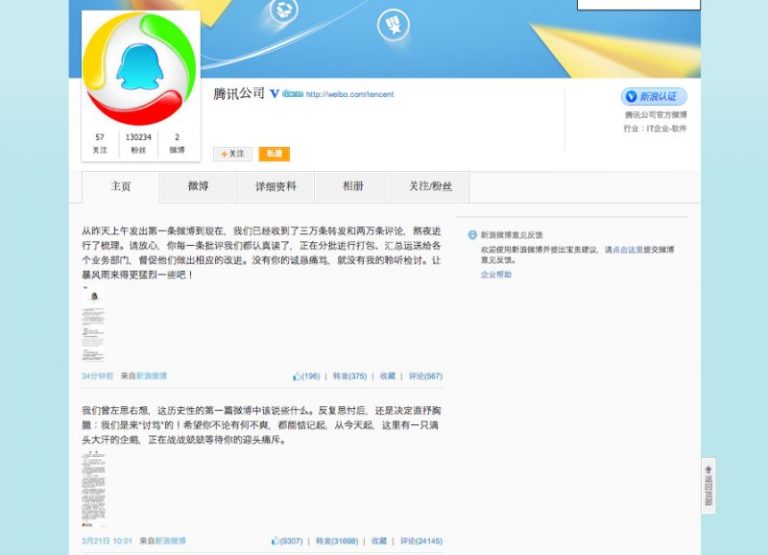Open the 相册 tab
The height and width of the screenshot is (555, 768).
[x=353, y=187]
